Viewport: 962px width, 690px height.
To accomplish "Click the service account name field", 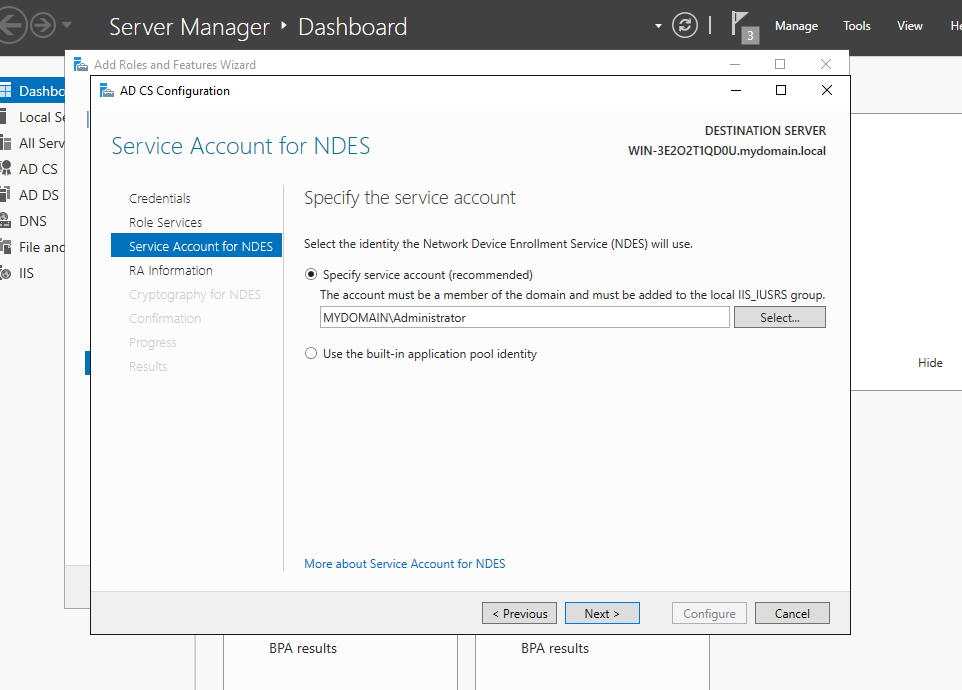I will (525, 317).
